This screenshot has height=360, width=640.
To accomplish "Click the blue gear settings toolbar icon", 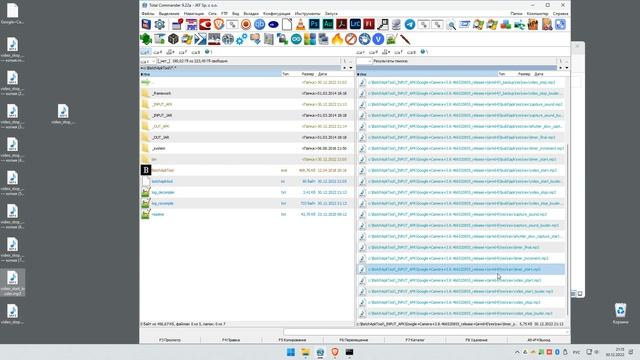I will (160, 24).
